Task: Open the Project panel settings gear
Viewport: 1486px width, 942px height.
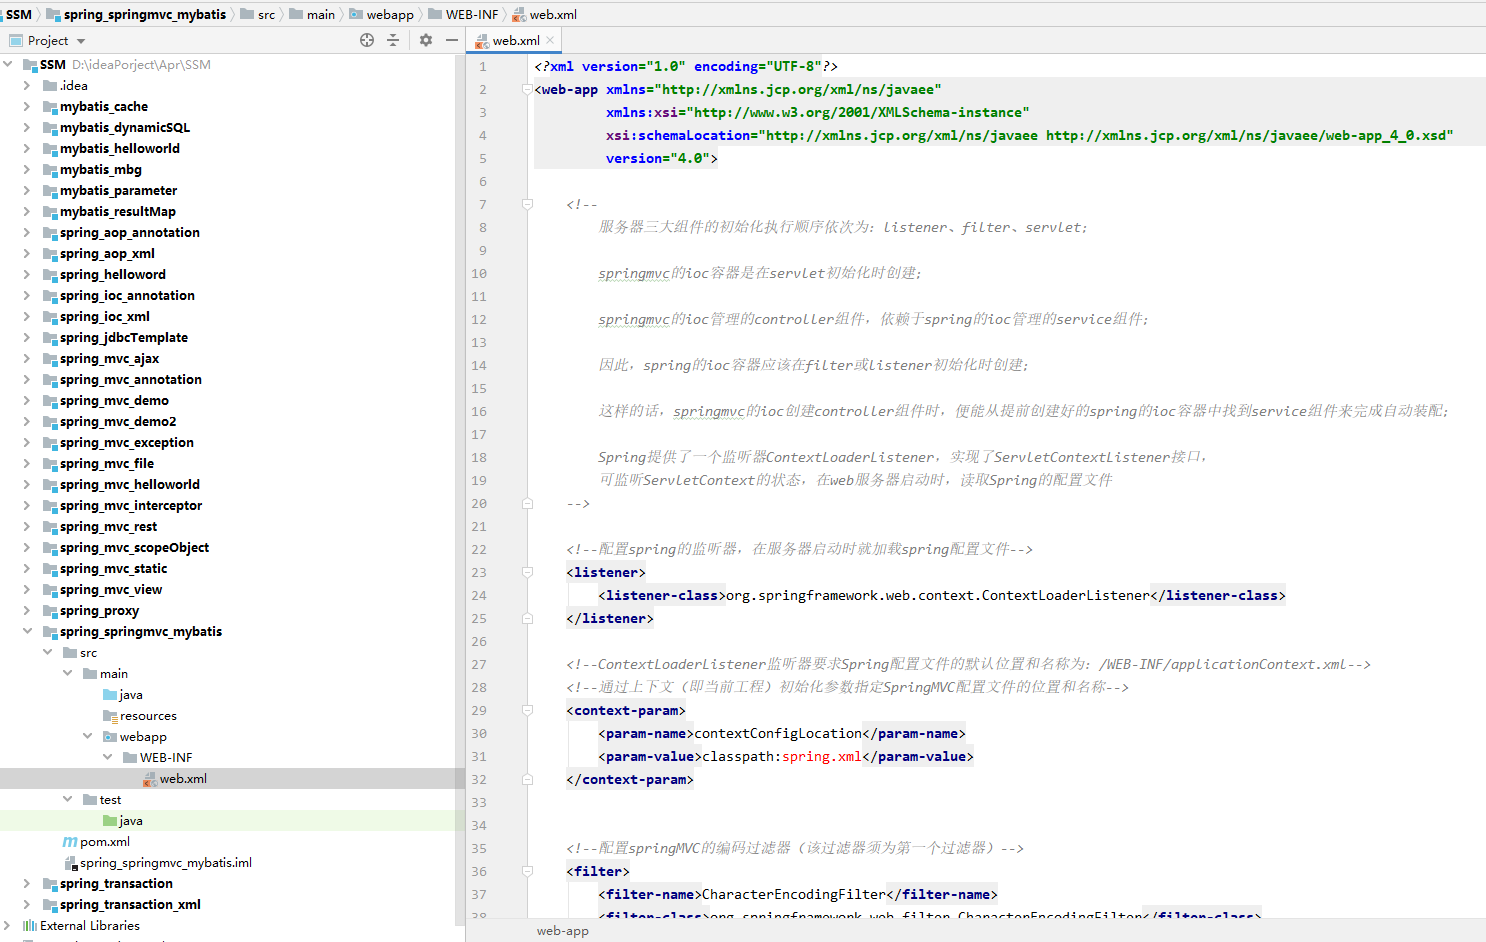Action: pyautogui.click(x=426, y=40)
